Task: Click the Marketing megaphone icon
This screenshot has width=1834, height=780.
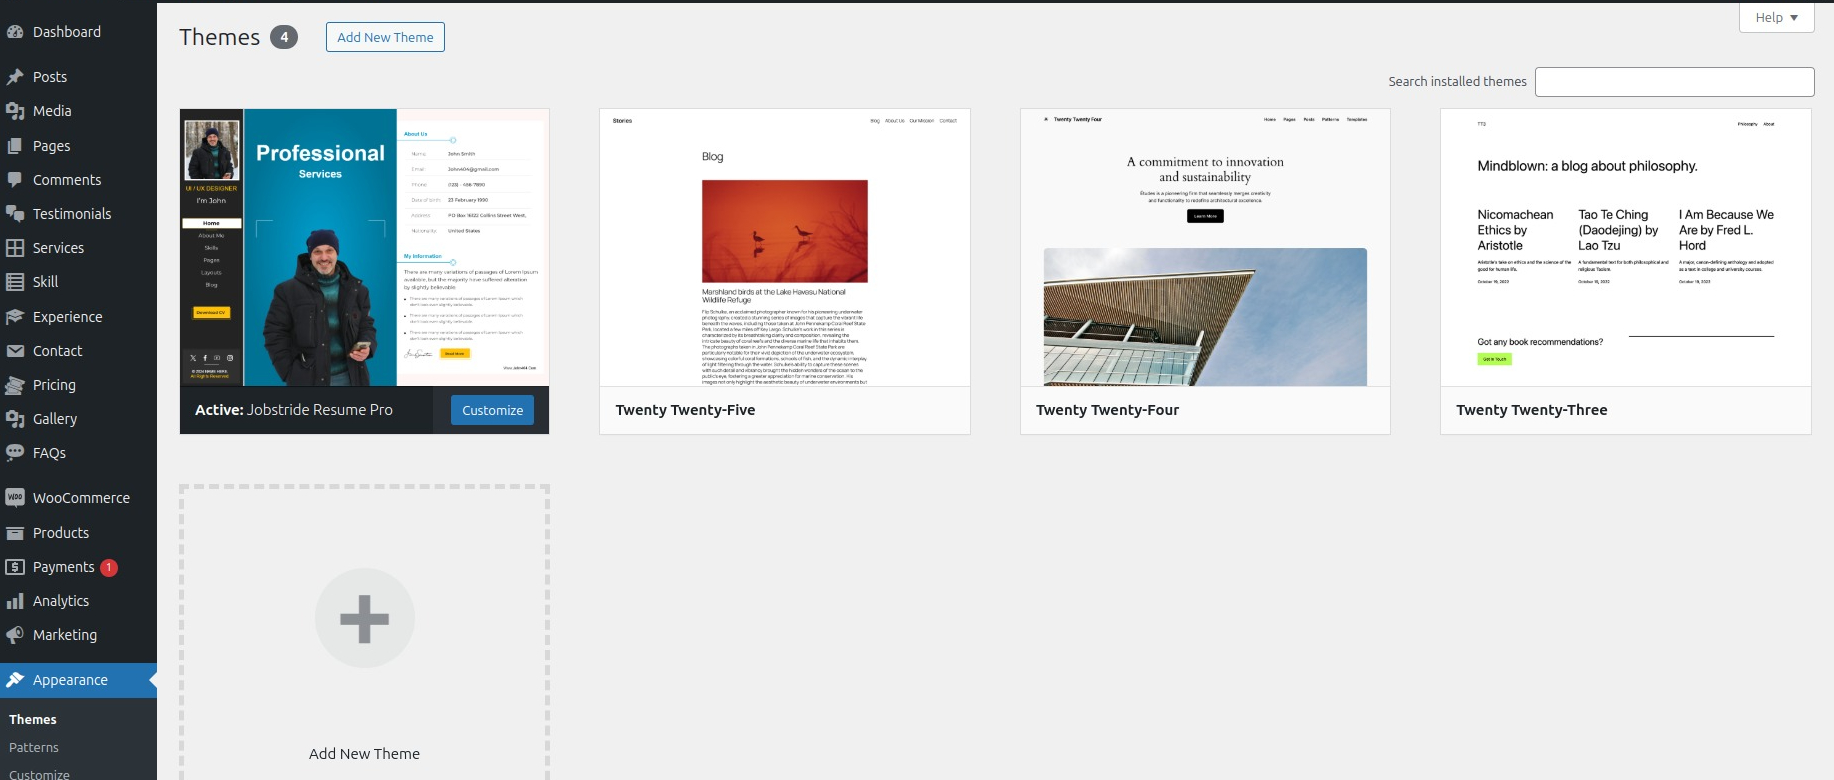Action: pos(15,635)
